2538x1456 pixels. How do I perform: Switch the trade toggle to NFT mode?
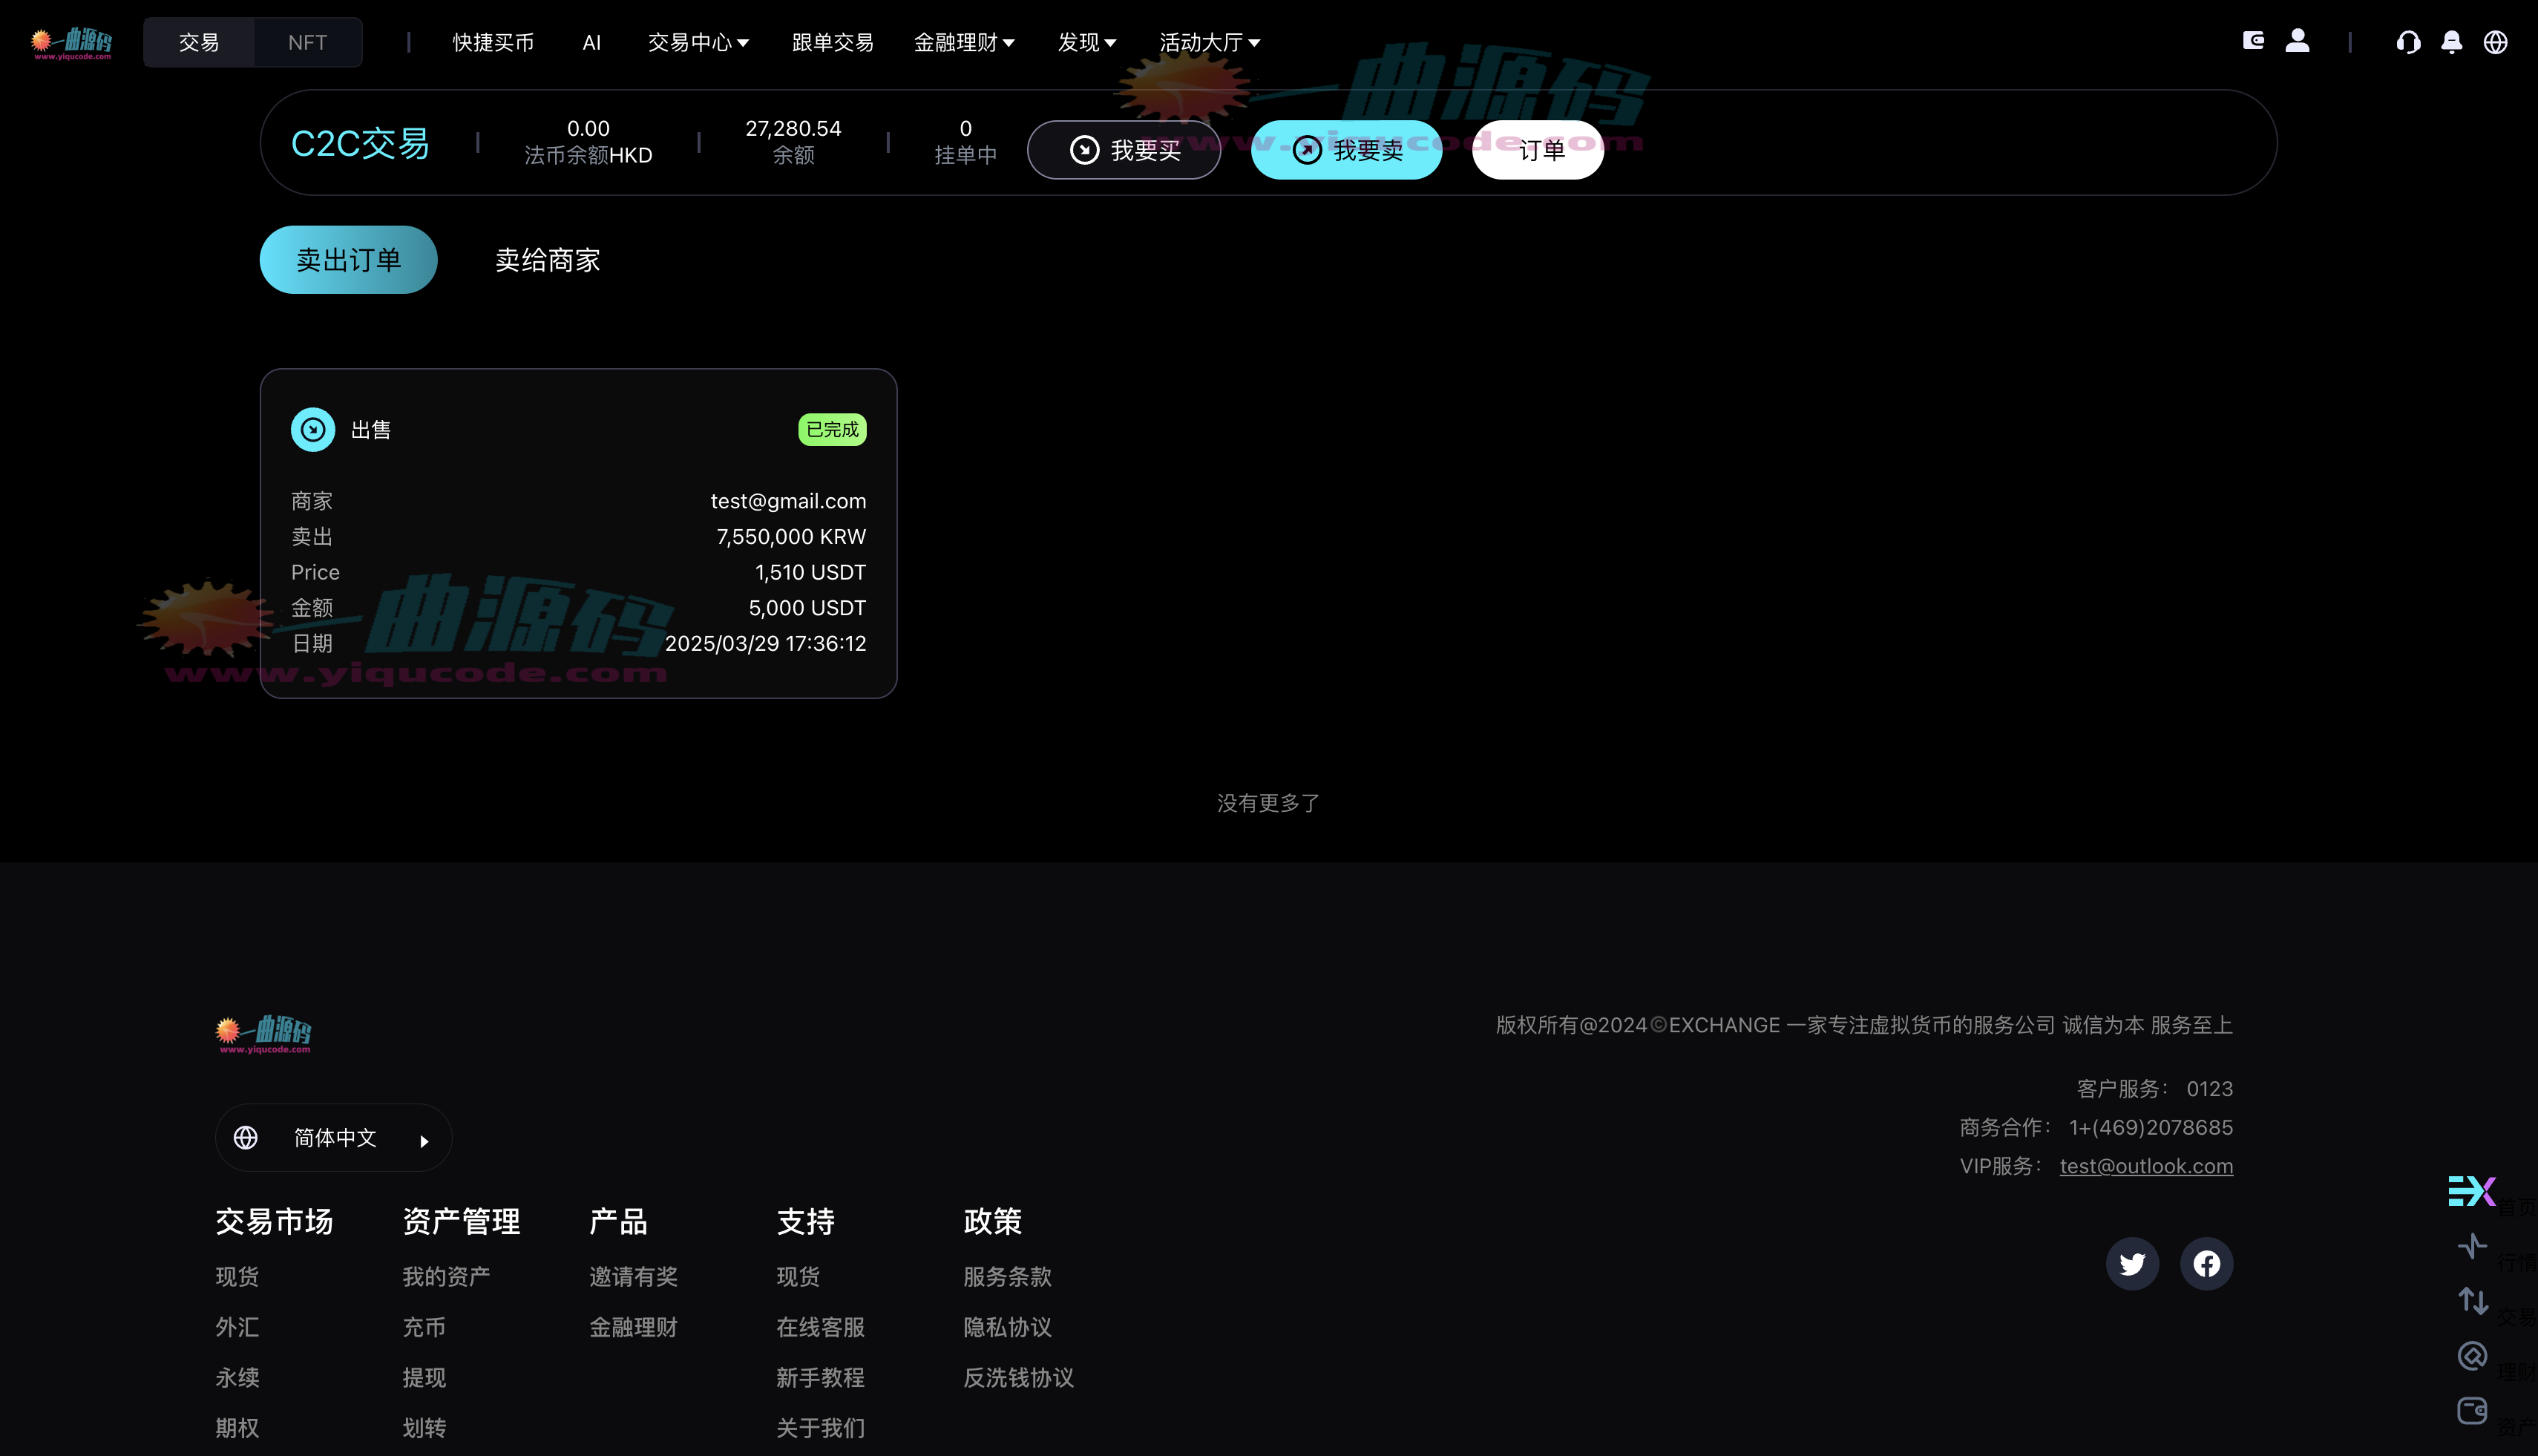(x=307, y=42)
